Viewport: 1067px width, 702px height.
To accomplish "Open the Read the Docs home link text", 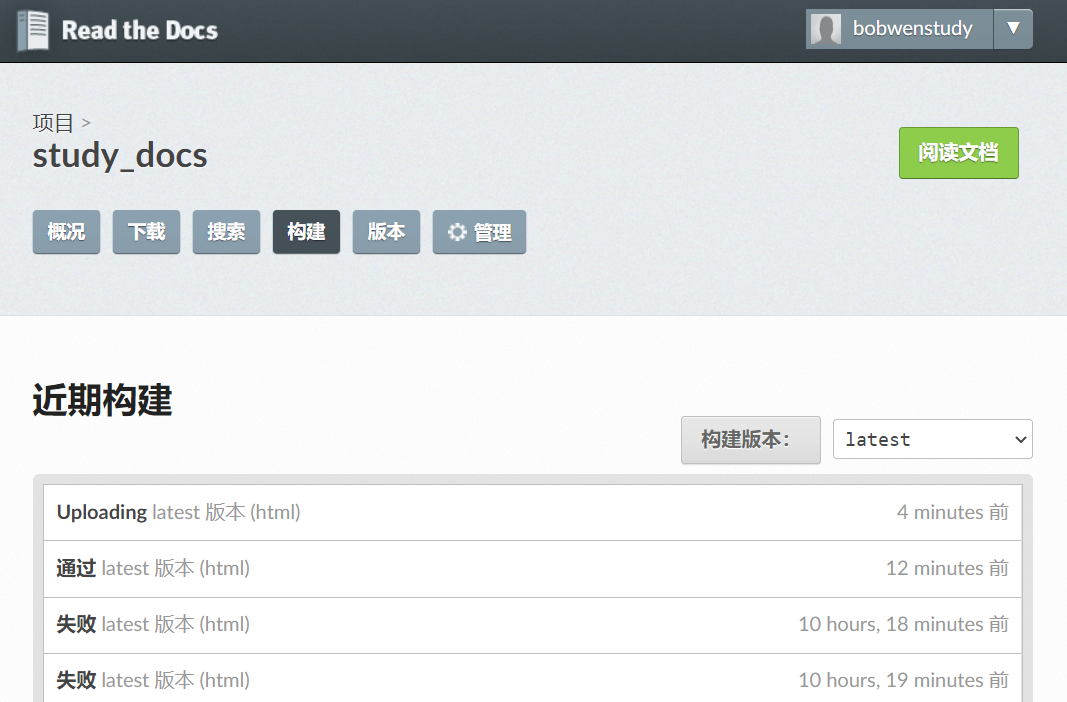I will (139, 31).
